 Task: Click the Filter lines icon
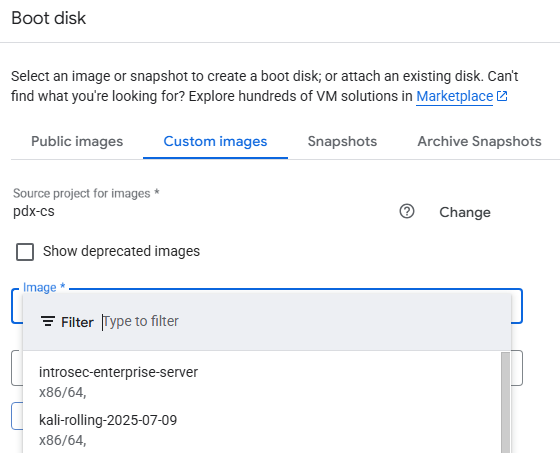coord(48,321)
